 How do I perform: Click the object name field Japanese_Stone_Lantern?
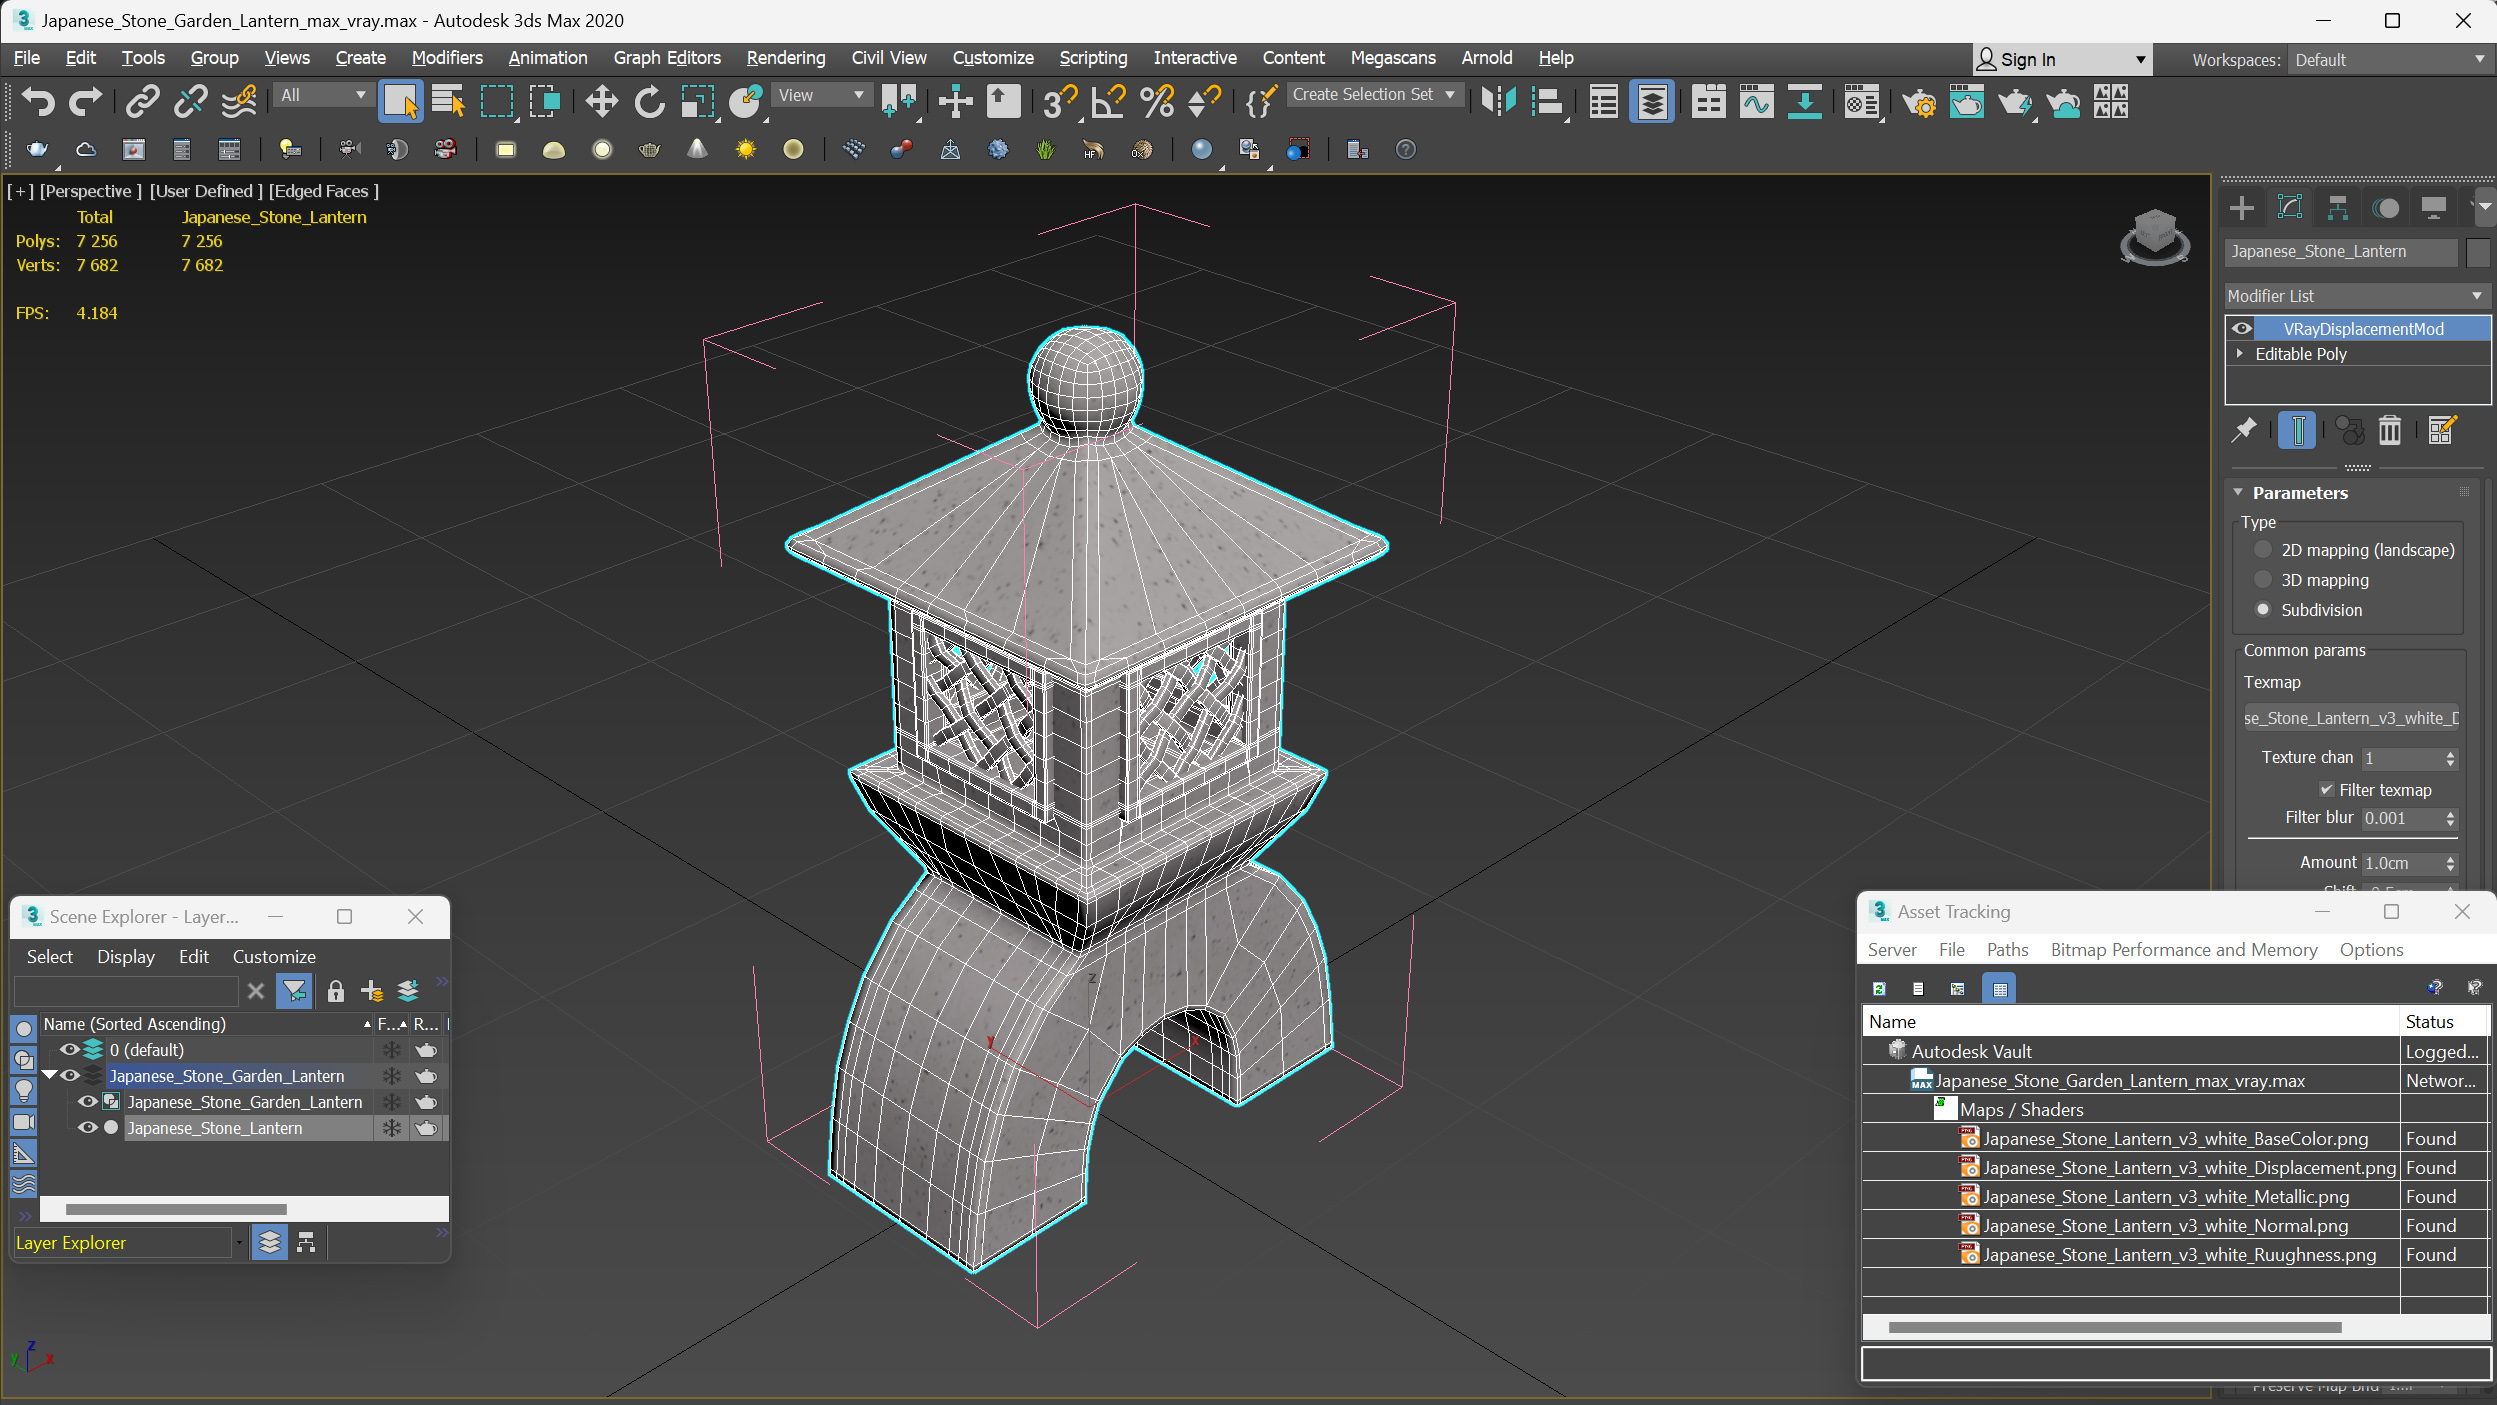click(x=2340, y=252)
